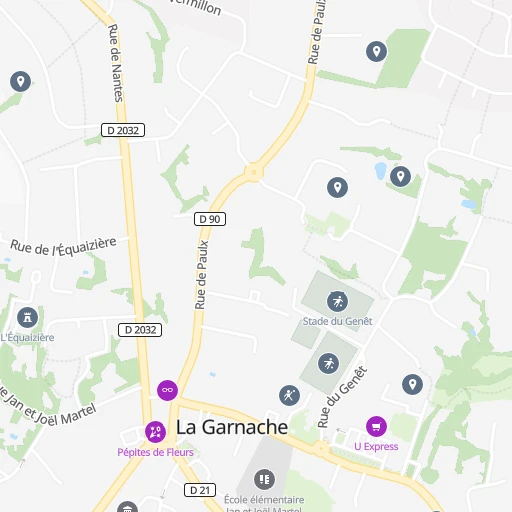Open the Stade du Genêt label
512x512 pixels.
[x=337, y=321]
